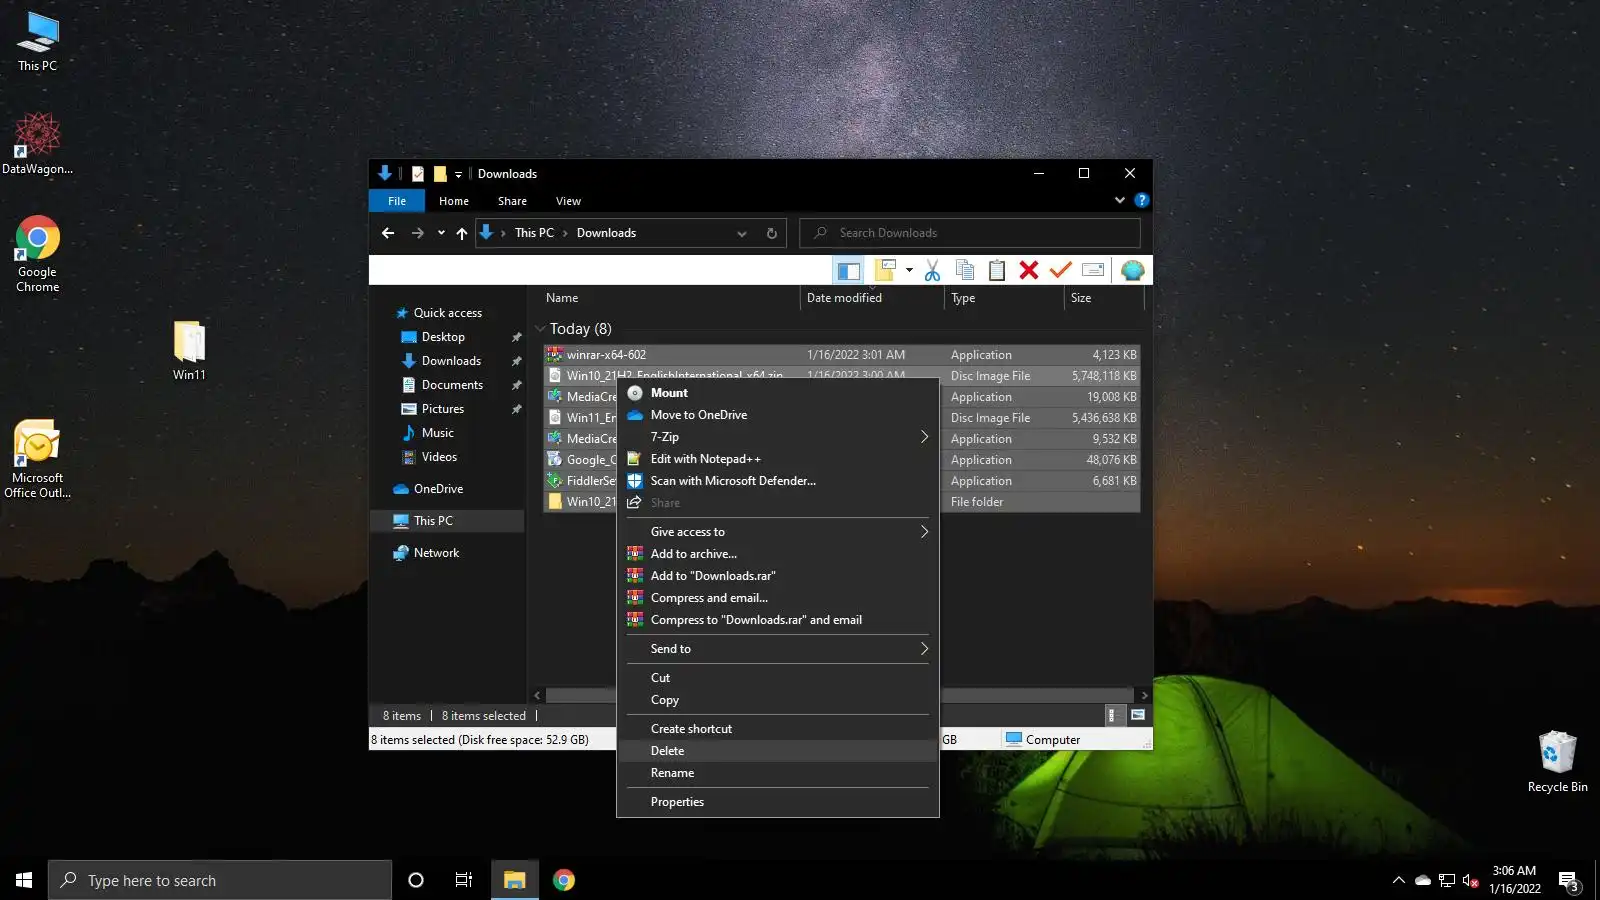
Task: Select This PC in the navigation pane
Action: tap(433, 521)
